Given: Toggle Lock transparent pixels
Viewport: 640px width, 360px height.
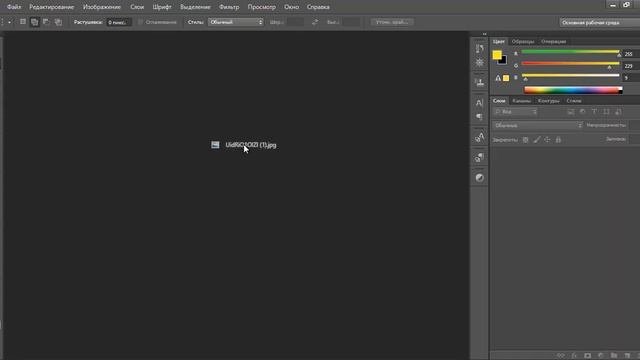Looking at the screenshot, I should click(526, 140).
